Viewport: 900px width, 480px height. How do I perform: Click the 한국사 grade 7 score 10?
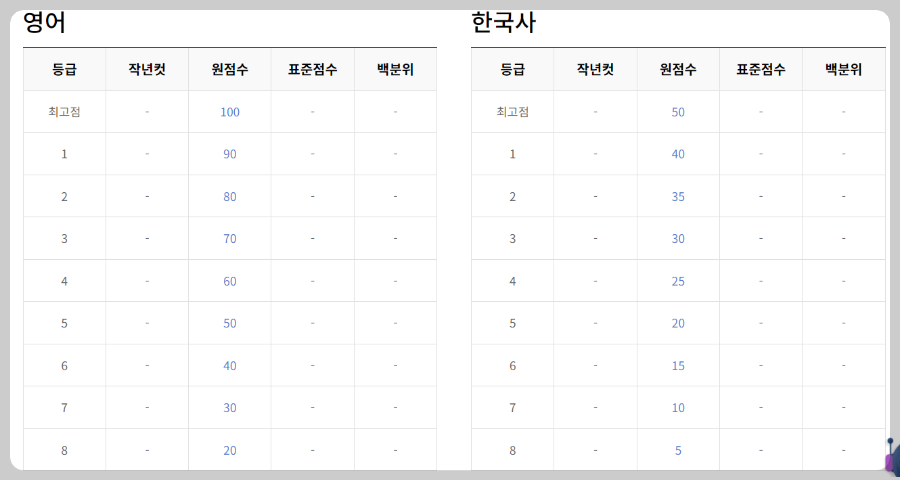pyautogui.click(x=678, y=408)
